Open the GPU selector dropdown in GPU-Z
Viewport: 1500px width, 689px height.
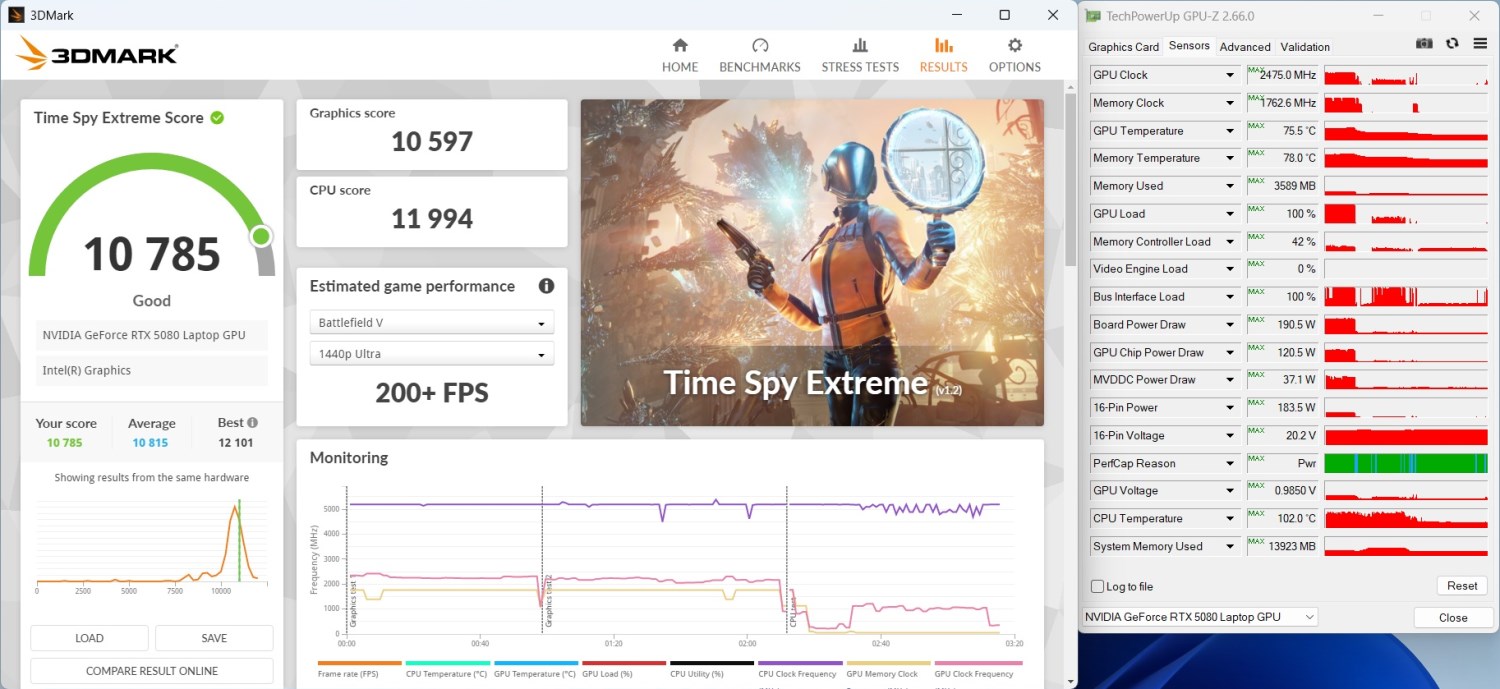(1199, 617)
